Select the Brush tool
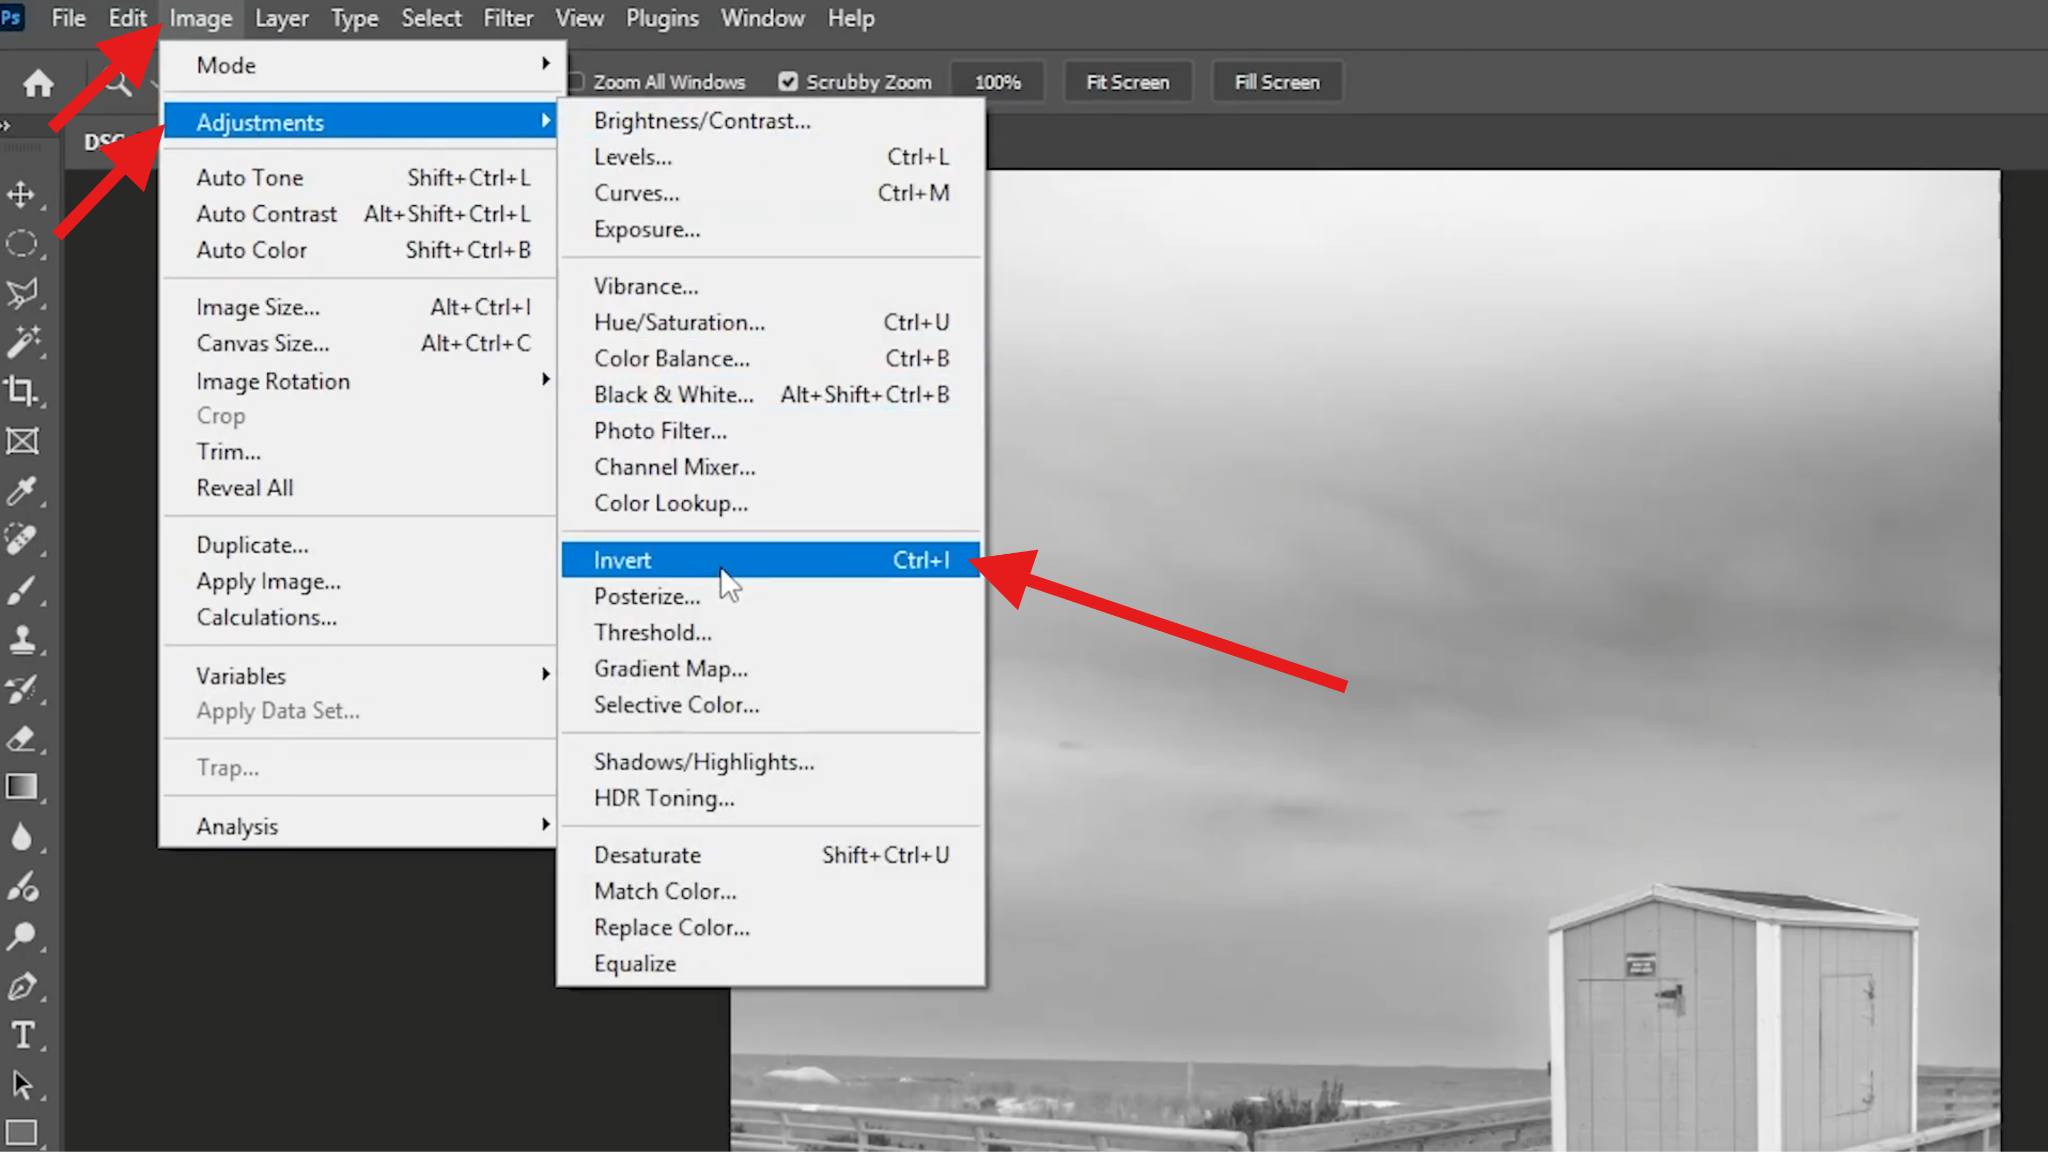 pos(21,590)
